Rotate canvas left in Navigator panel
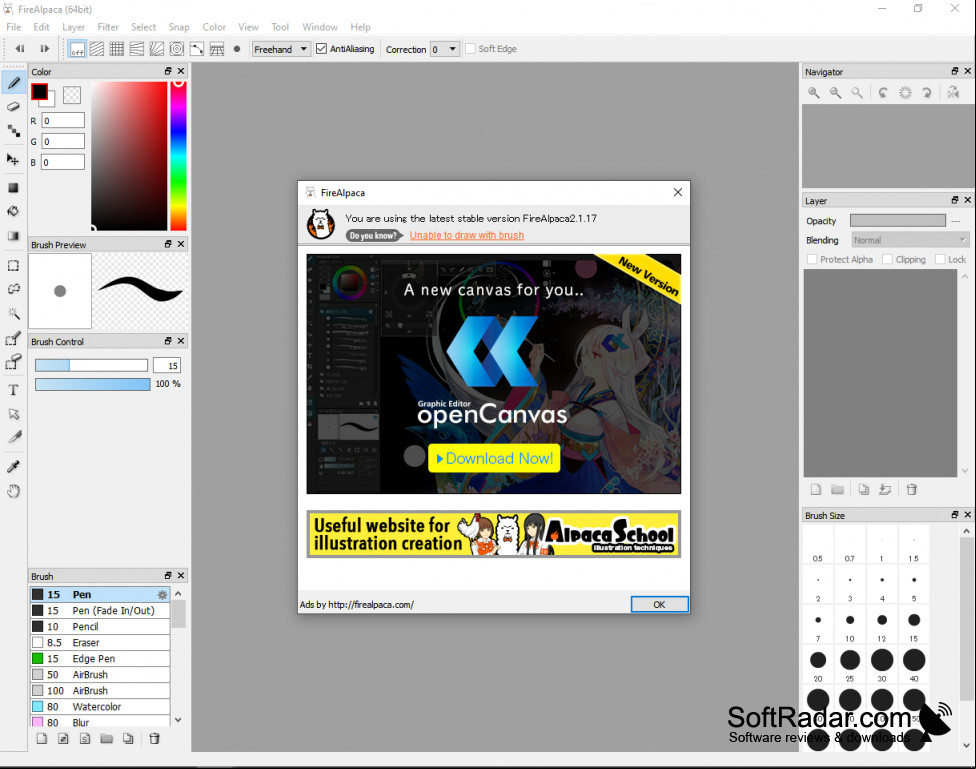976x769 pixels. (x=883, y=93)
